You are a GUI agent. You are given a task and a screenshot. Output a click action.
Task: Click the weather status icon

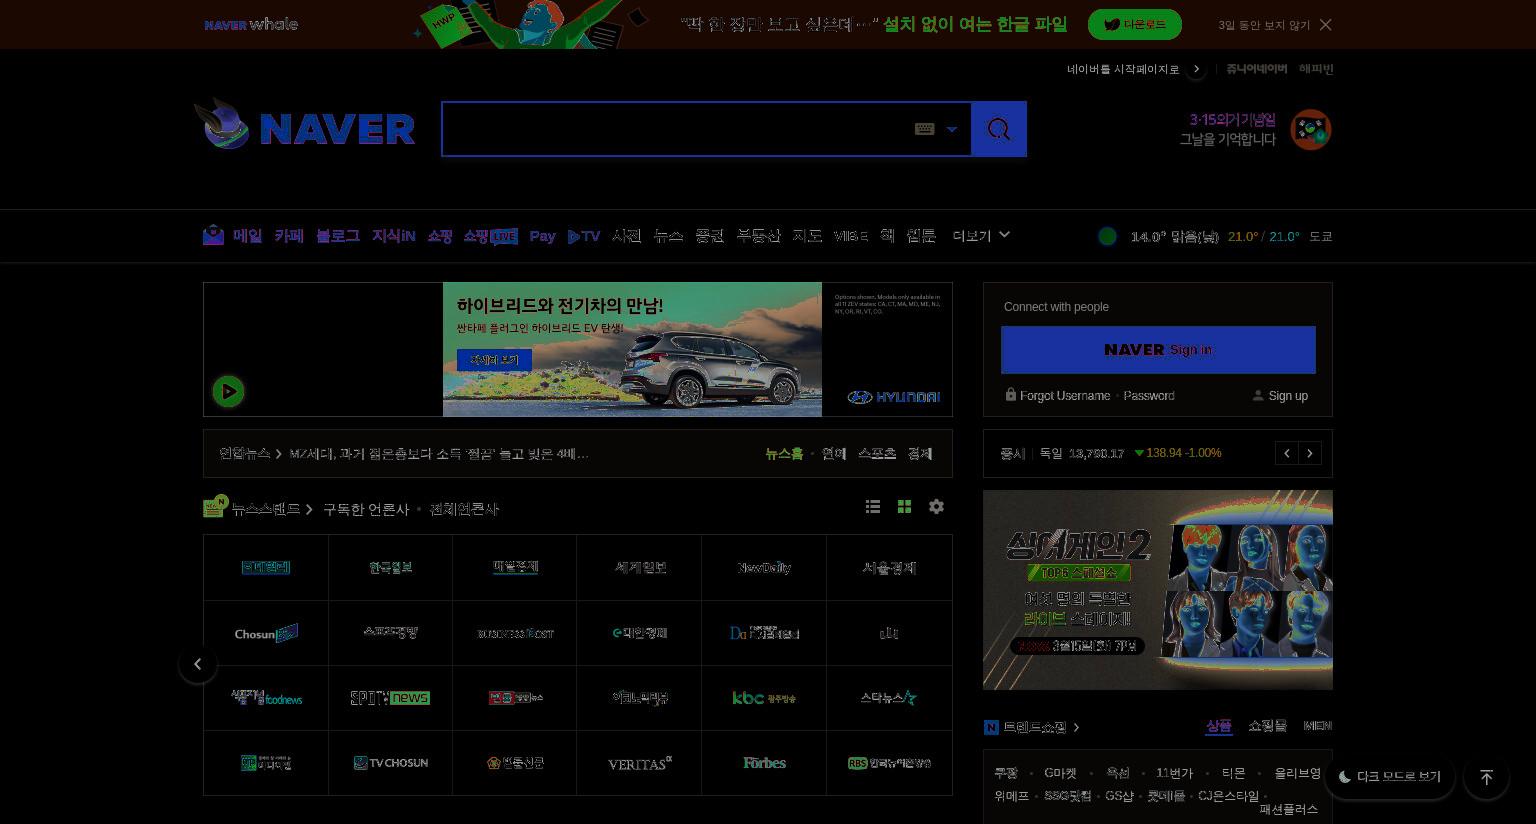click(x=1107, y=236)
